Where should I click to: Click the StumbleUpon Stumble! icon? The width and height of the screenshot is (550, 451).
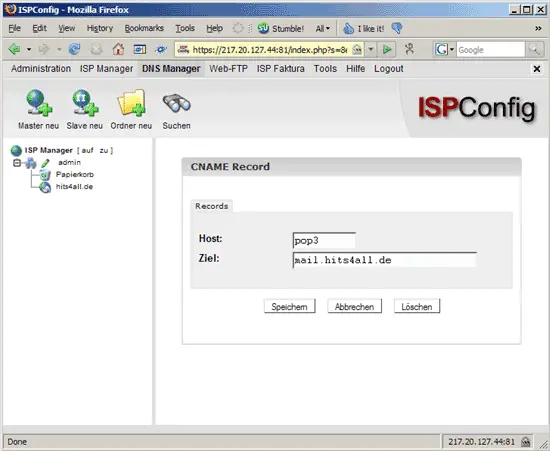(263, 28)
